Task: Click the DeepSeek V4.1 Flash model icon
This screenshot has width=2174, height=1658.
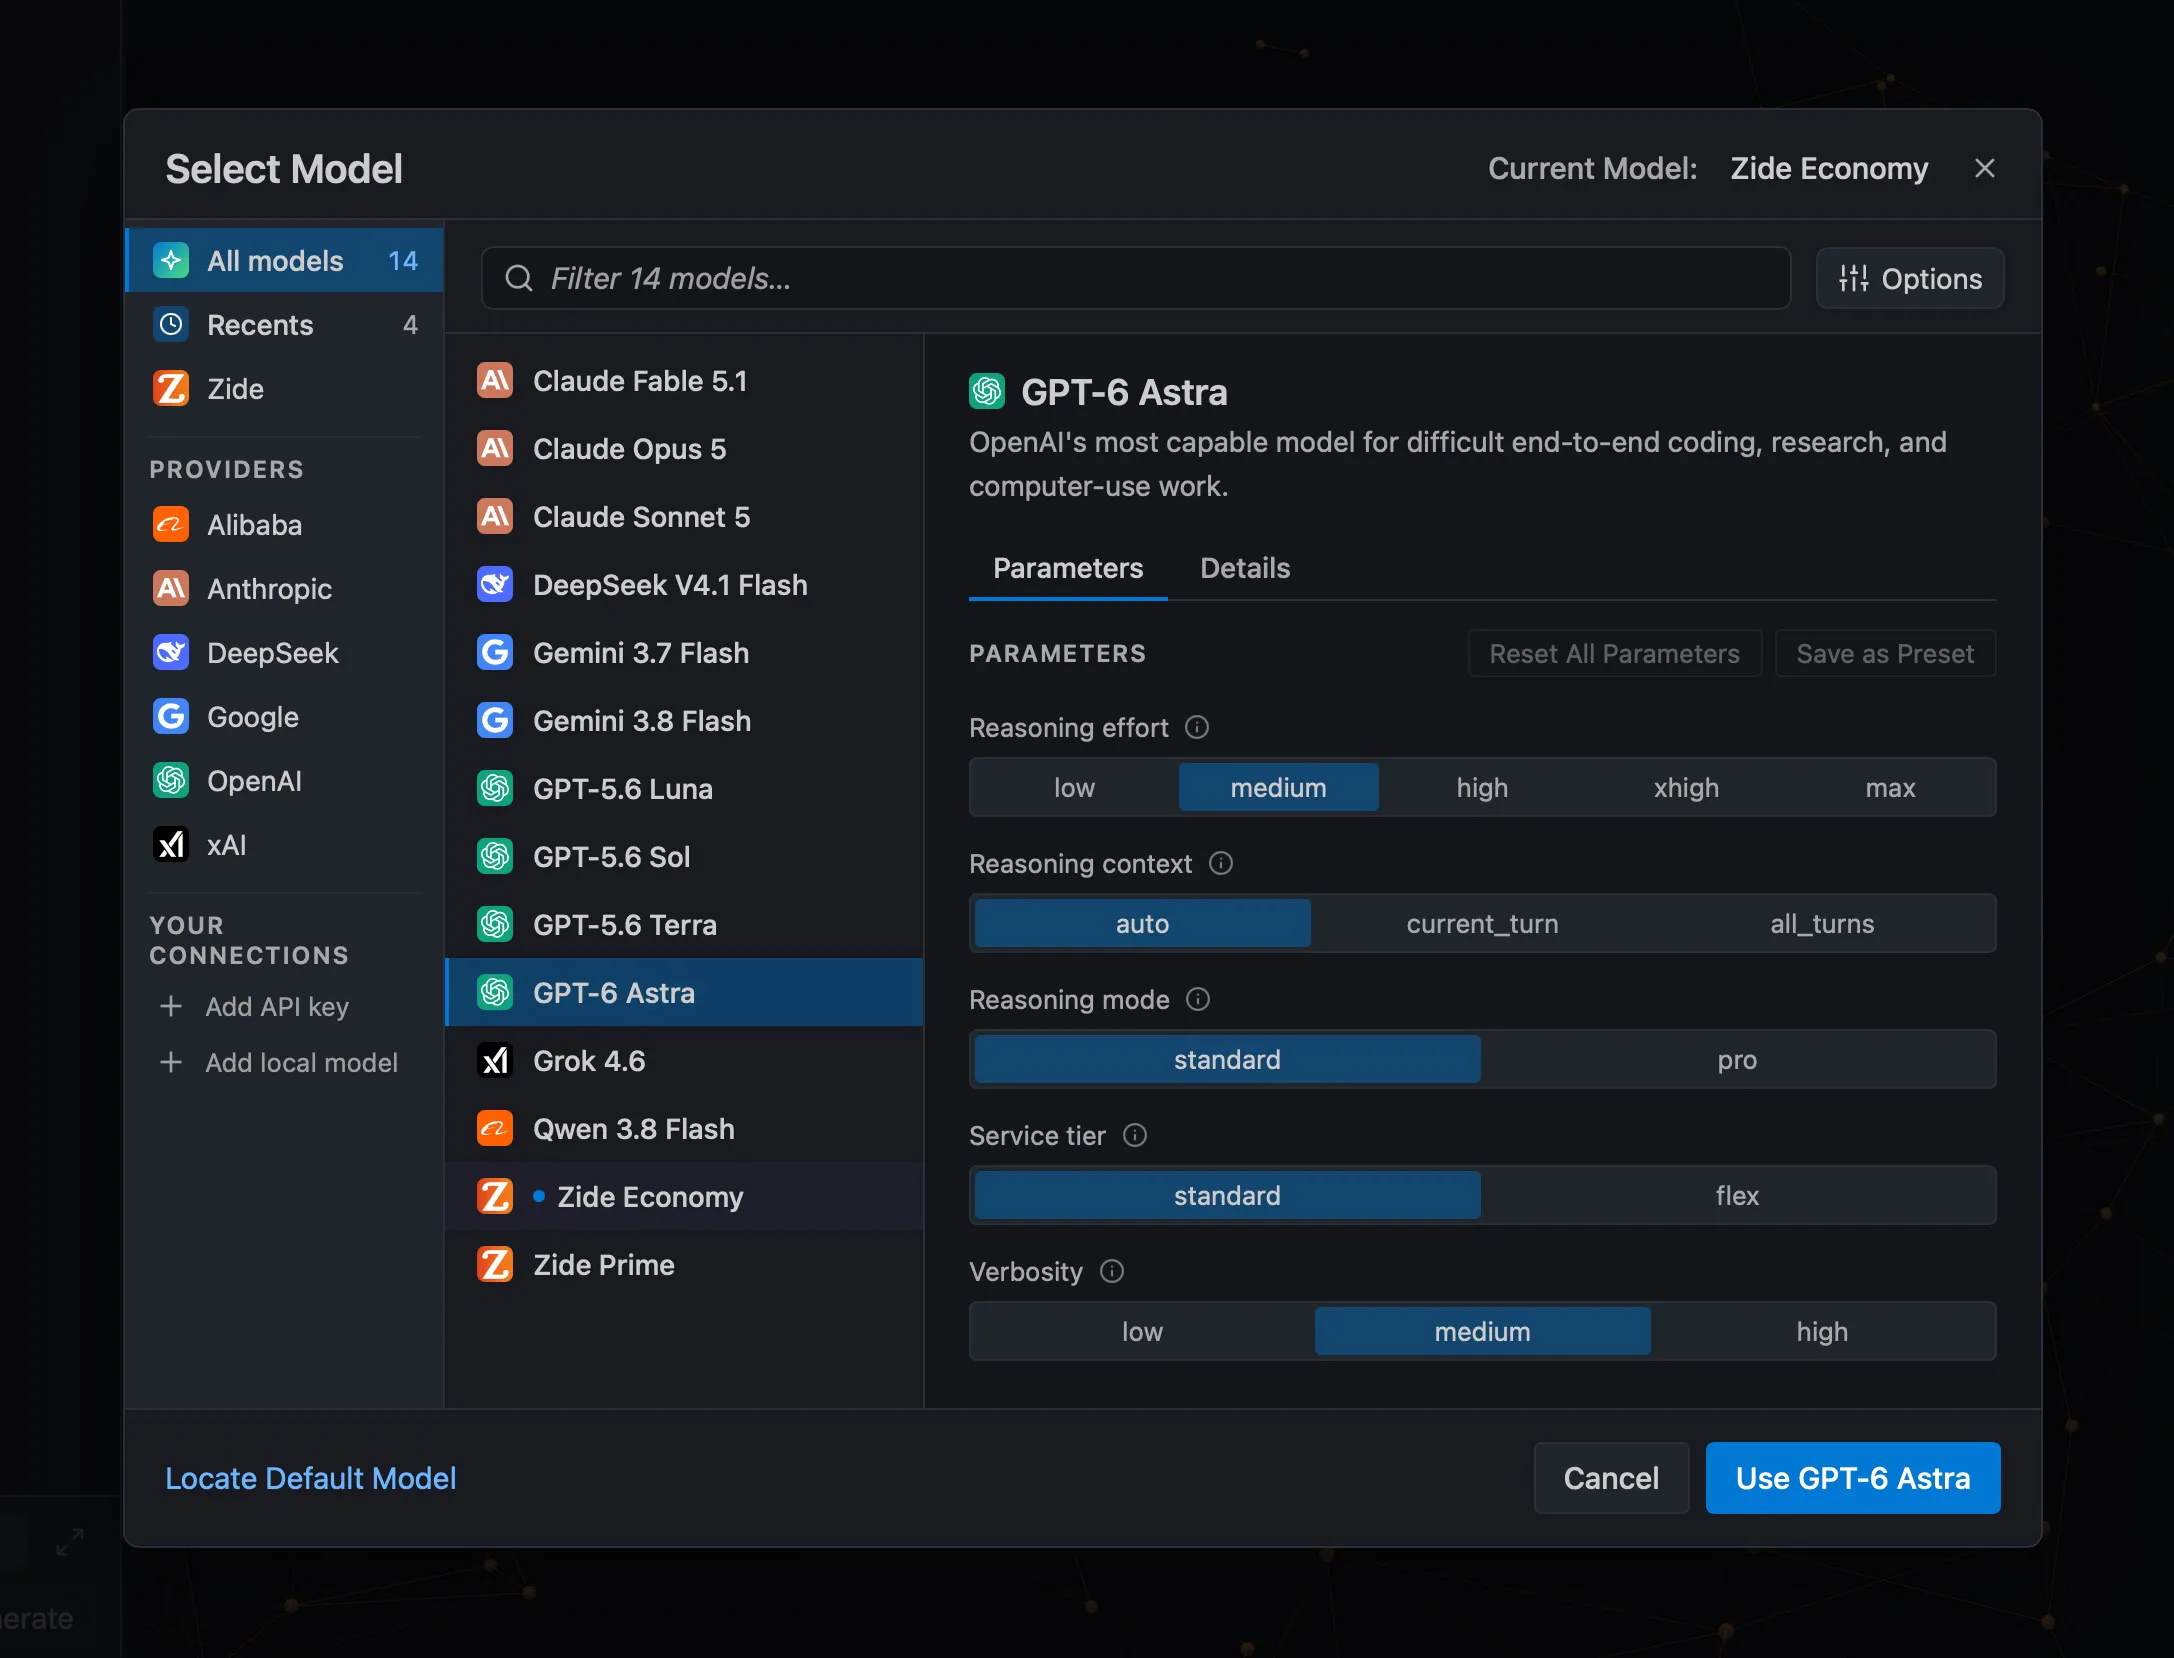Action: pos(495,585)
